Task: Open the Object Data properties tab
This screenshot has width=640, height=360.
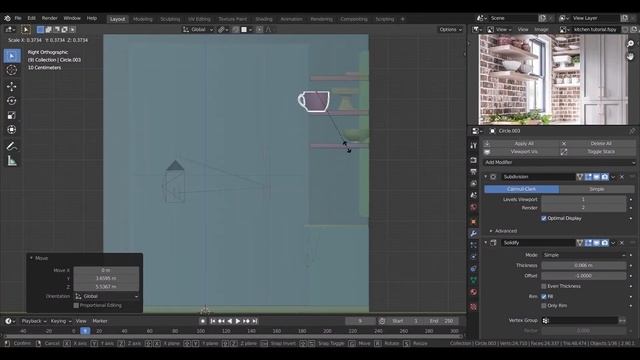Action: [473, 280]
